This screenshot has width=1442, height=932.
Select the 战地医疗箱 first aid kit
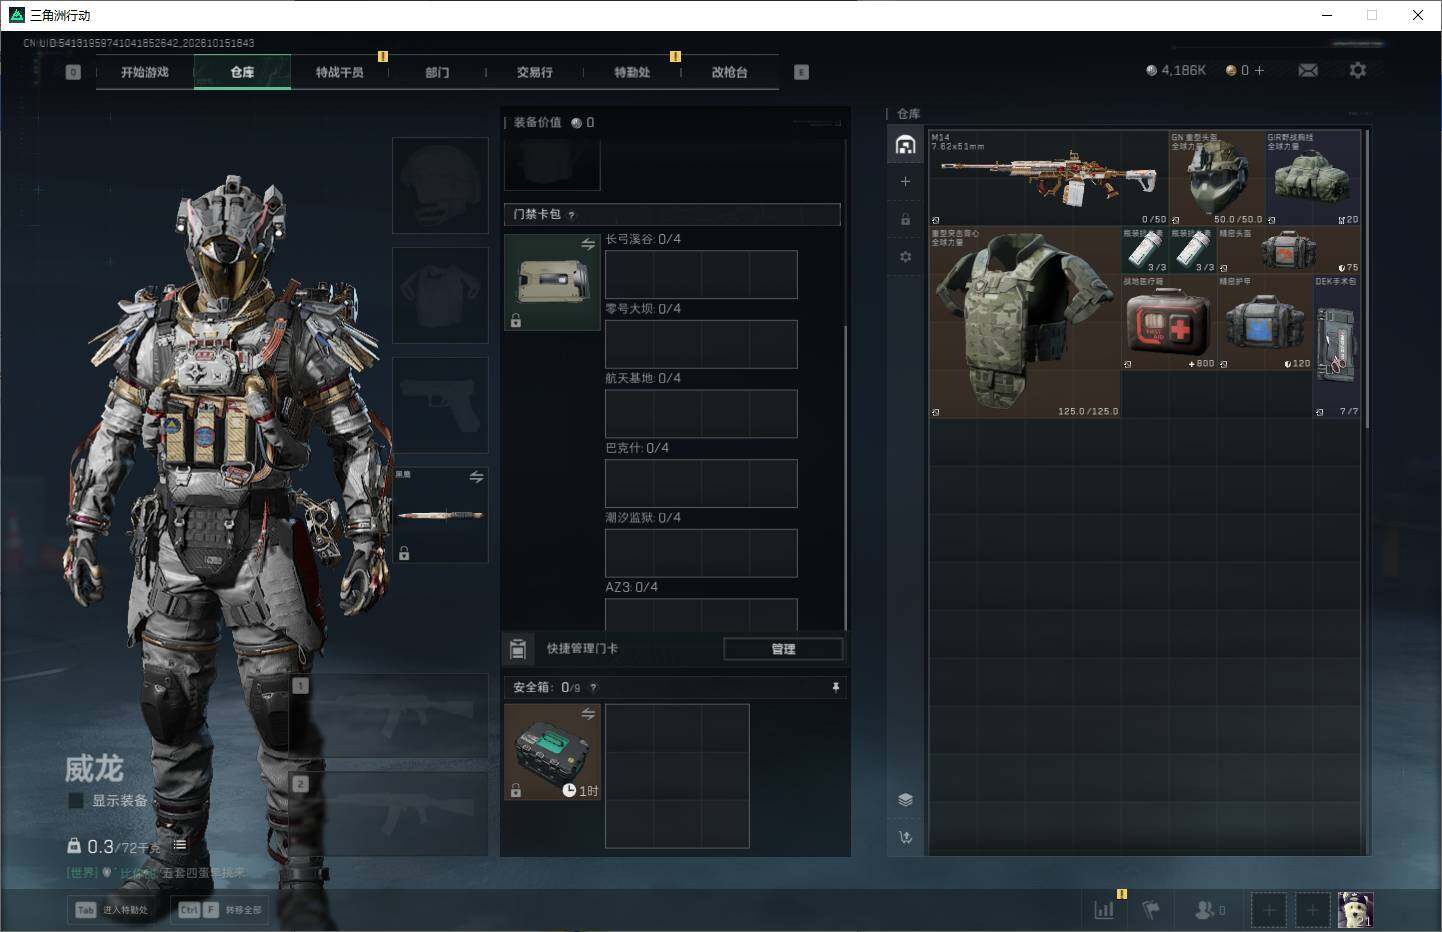tap(1169, 323)
